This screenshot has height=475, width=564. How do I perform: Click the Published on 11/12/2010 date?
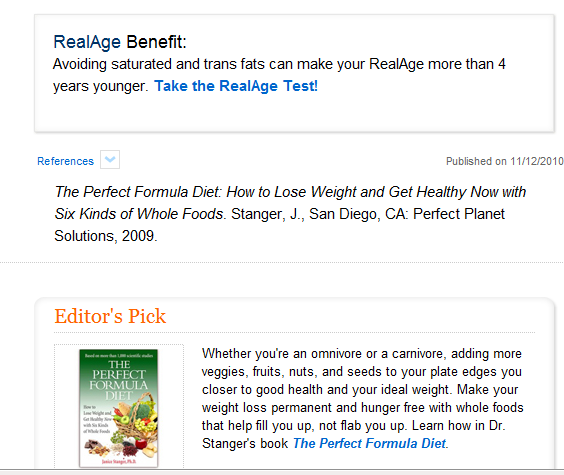tap(505, 161)
